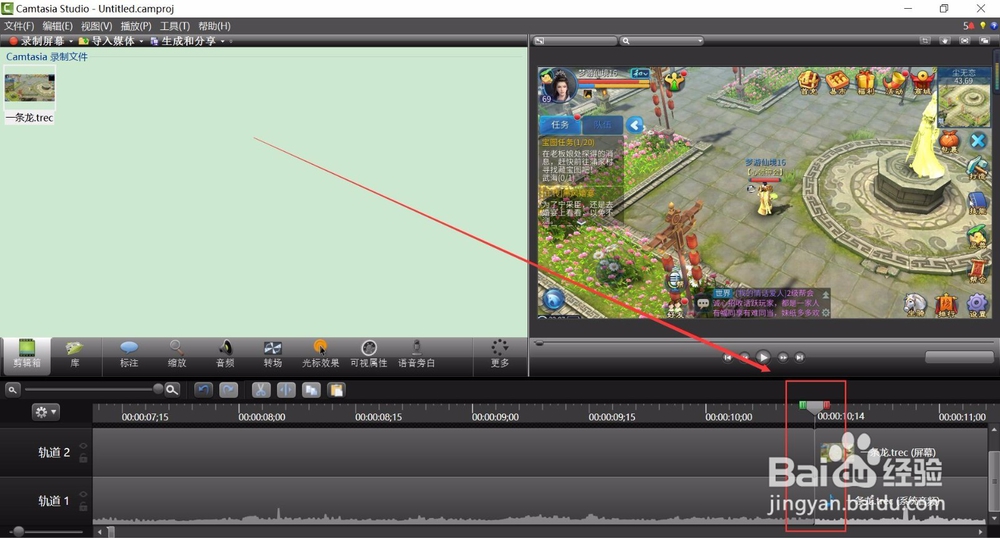Open the 语音旁白 voice narration tool
The image size is (1000, 538).
pos(416,355)
